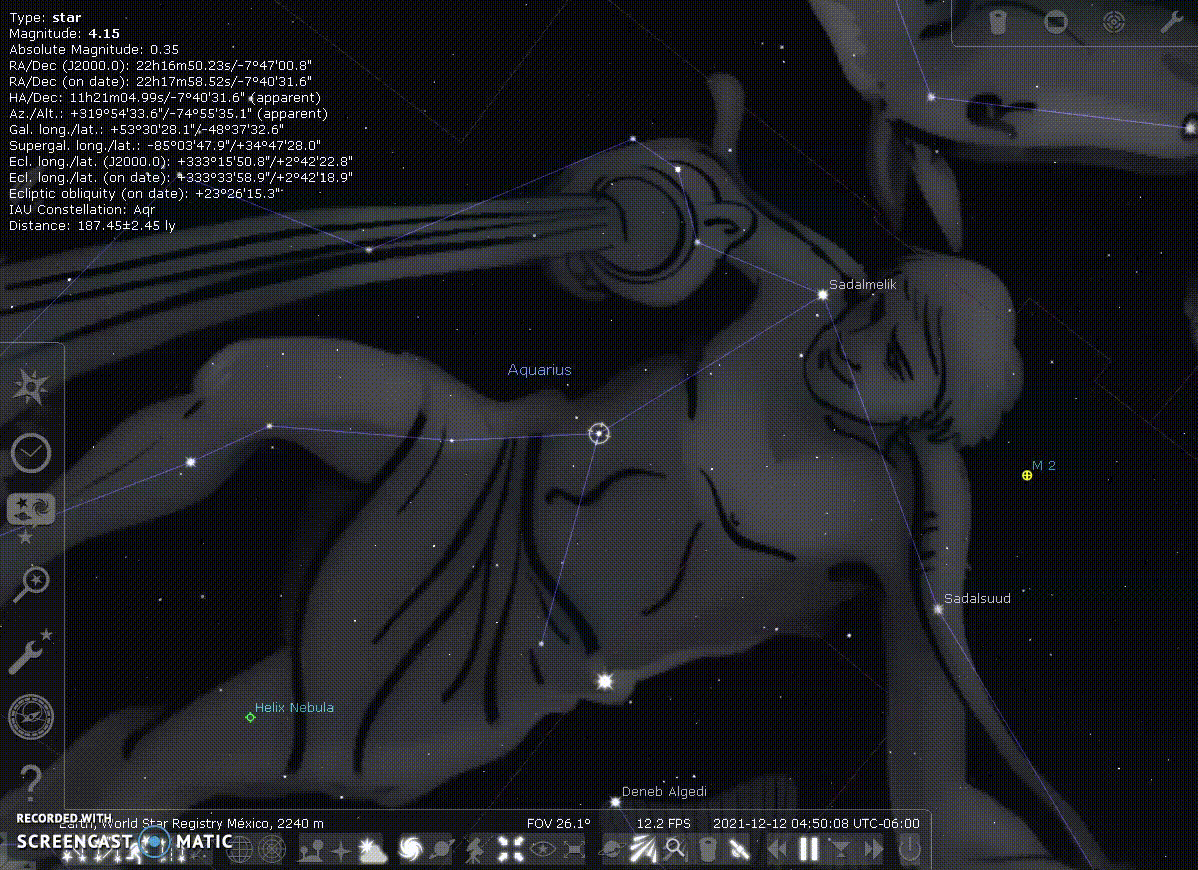Toggle night mode eye icon

(542, 849)
